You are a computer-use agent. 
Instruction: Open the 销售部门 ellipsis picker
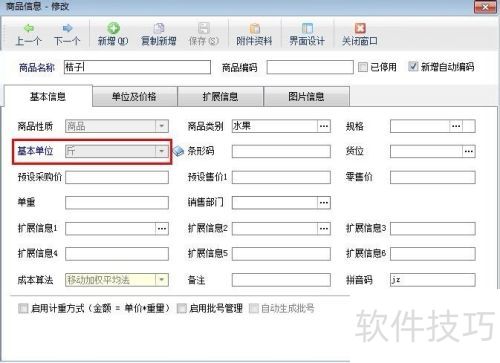tap(324, 203)
